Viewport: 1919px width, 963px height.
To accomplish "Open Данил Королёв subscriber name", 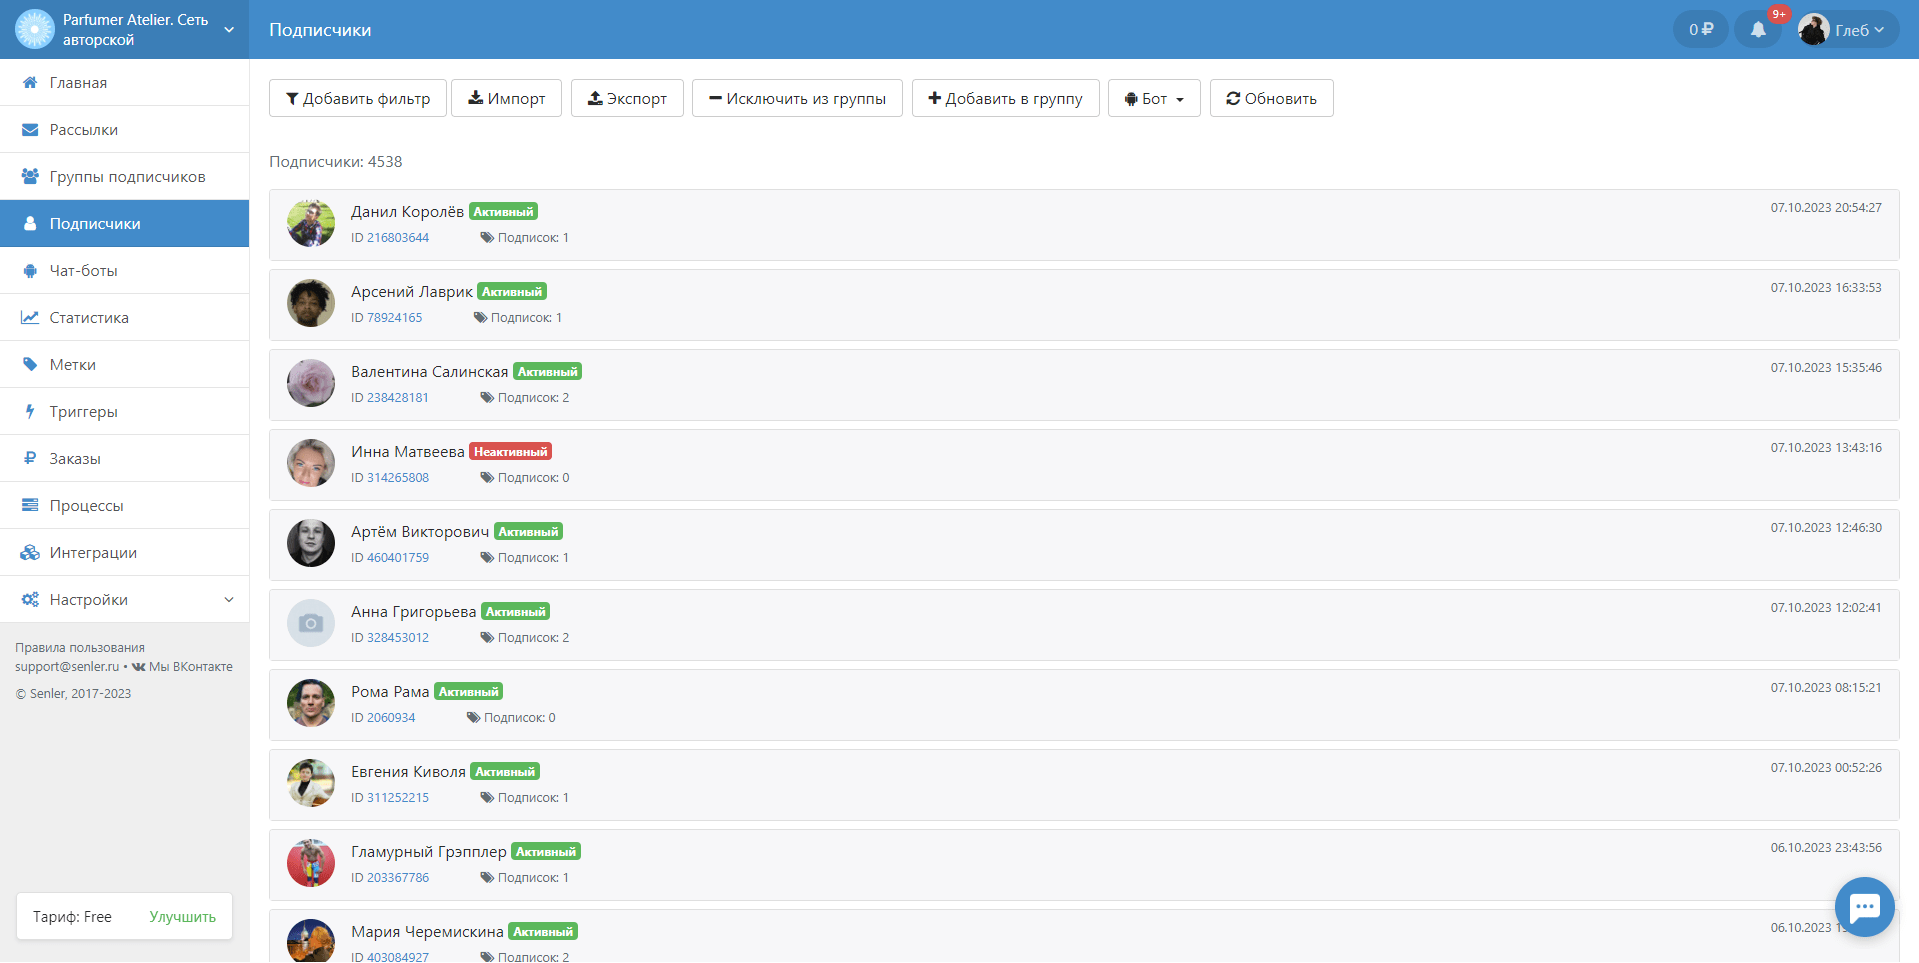I will [407, 211].
